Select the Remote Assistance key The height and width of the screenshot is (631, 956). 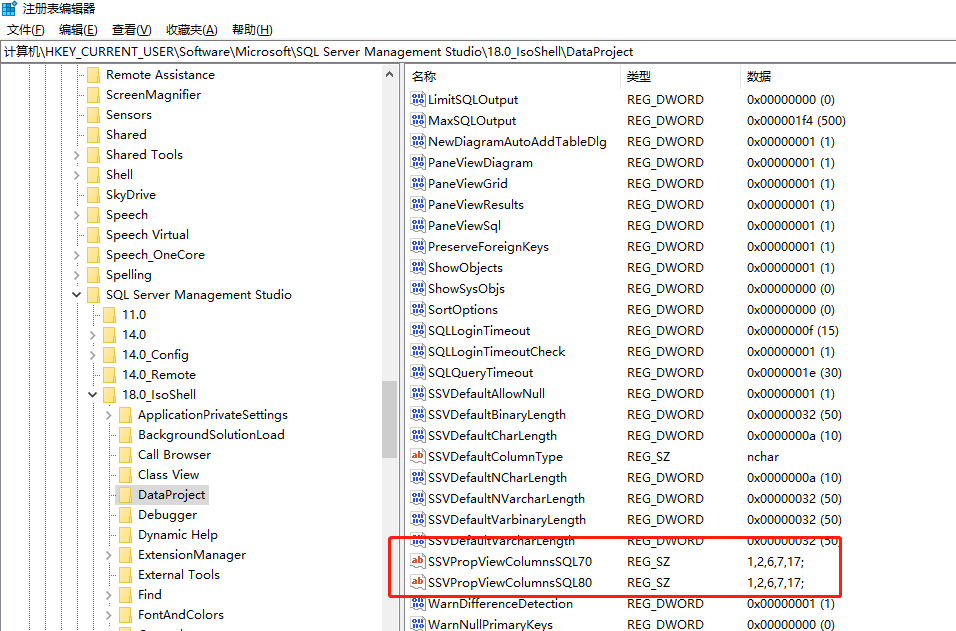click(160, 74)
